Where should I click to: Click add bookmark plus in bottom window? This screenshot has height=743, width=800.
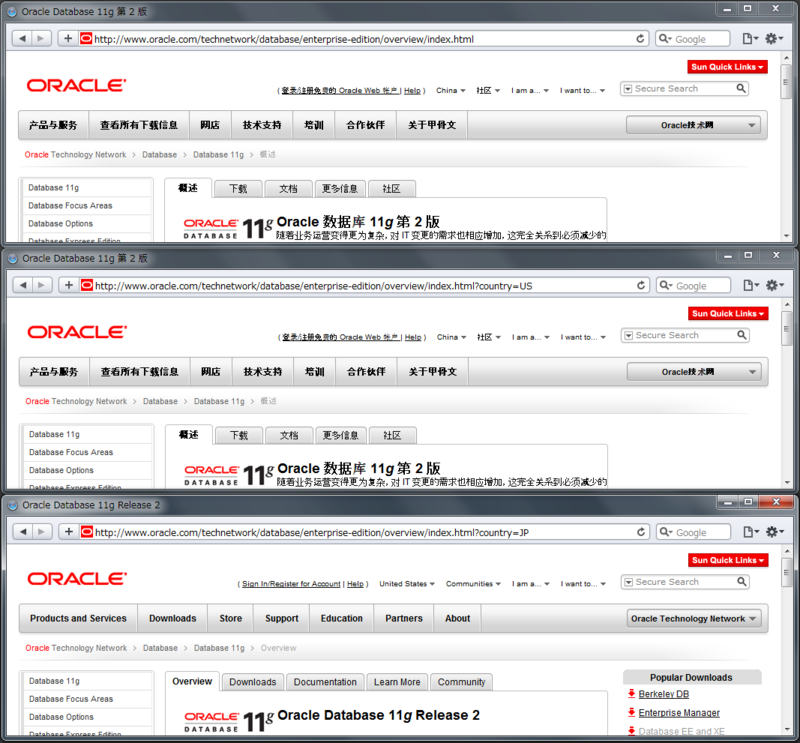point(69,532)
